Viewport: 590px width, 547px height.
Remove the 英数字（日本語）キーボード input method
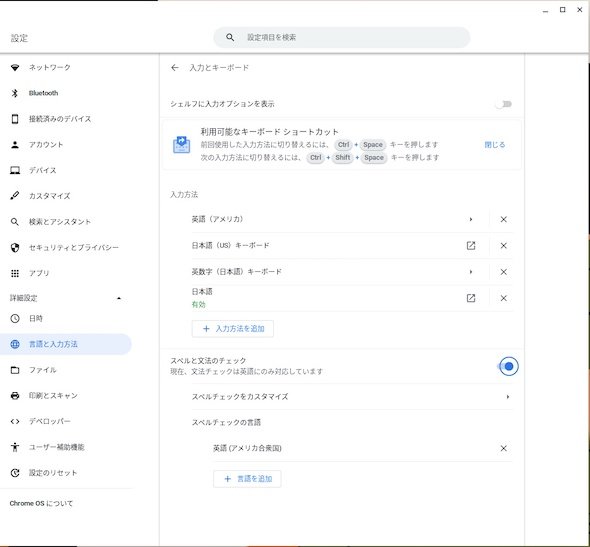(503, 272)
